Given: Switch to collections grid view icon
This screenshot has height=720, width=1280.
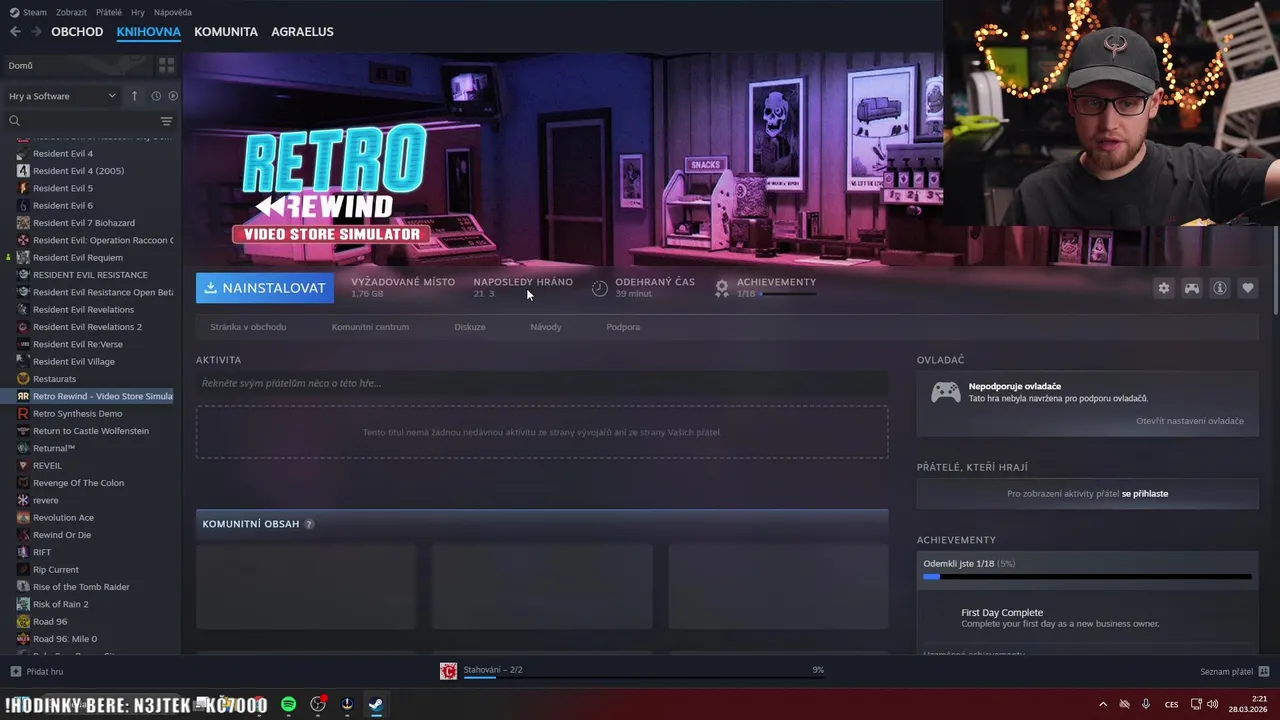Looking at the screenshot, I should [x=166, y=65].
